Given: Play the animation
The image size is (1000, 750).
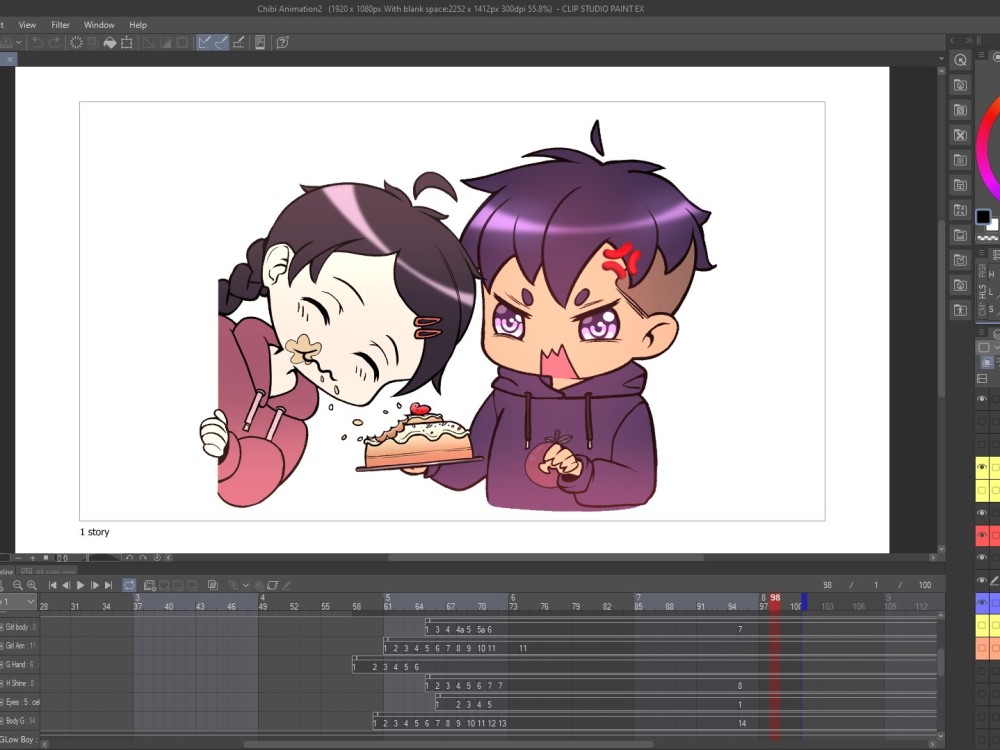Looking at the screenshot, I should pyautogui.click(x=80, y=585).
